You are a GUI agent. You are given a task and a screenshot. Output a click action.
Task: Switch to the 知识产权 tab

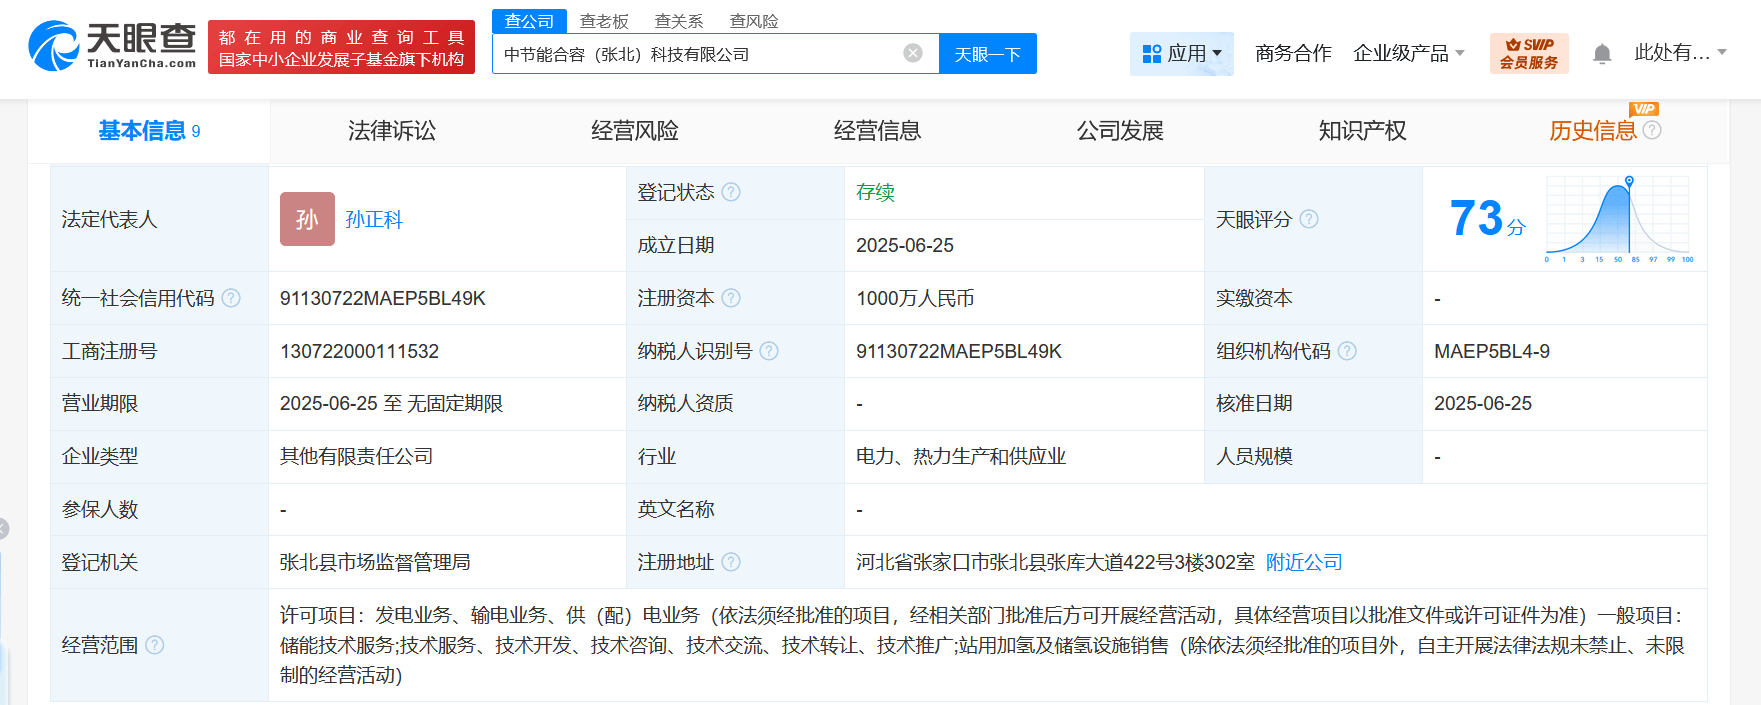1362,131
